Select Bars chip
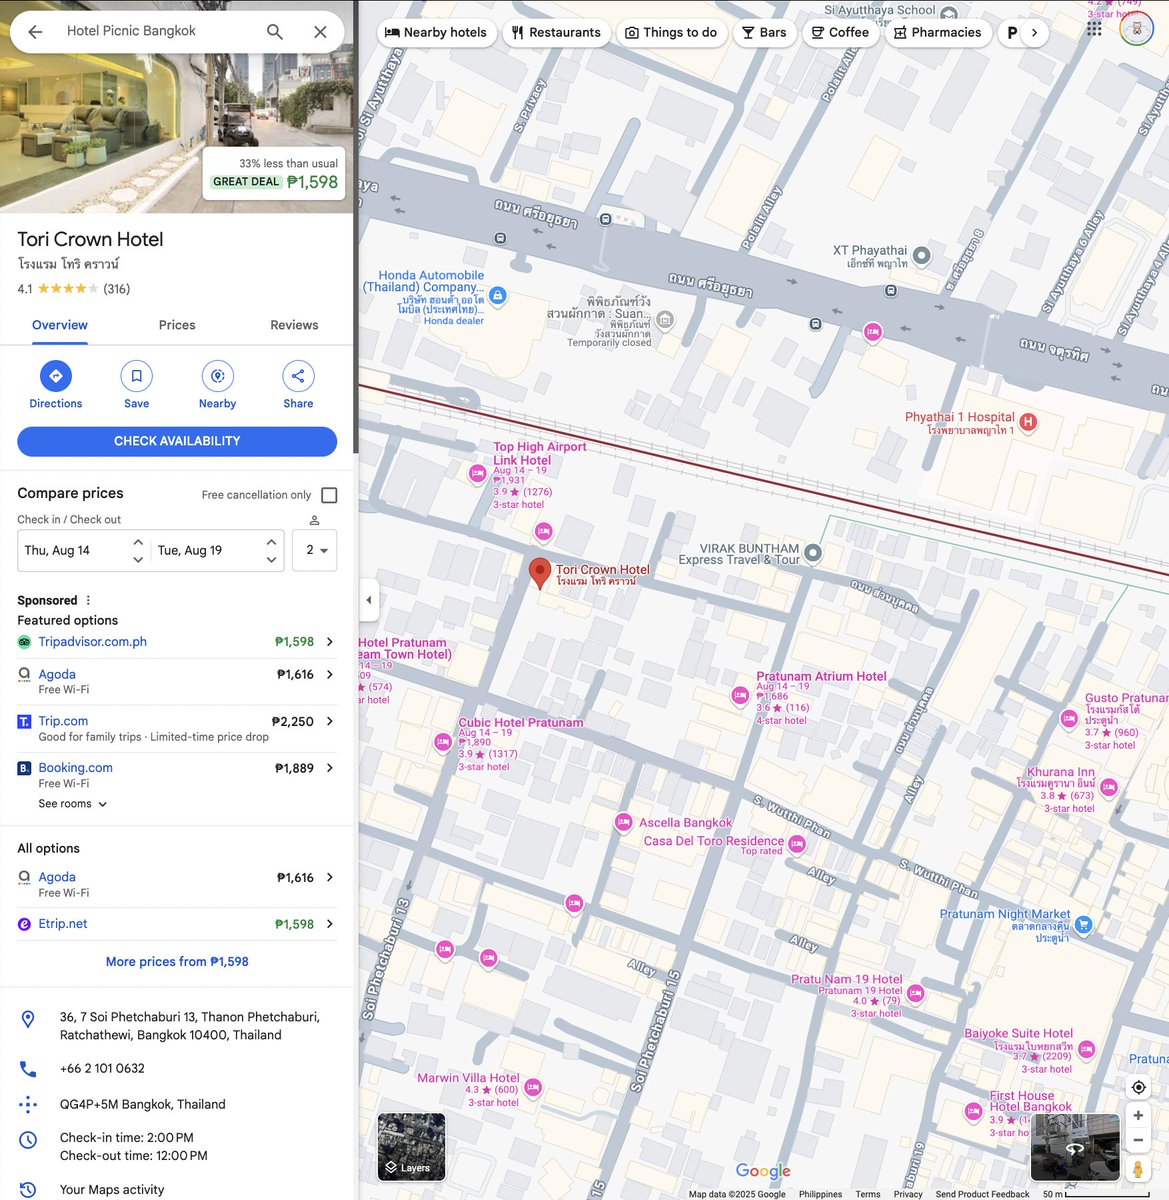Viewport: 1169px width, 1200px height. pos(764,32)
